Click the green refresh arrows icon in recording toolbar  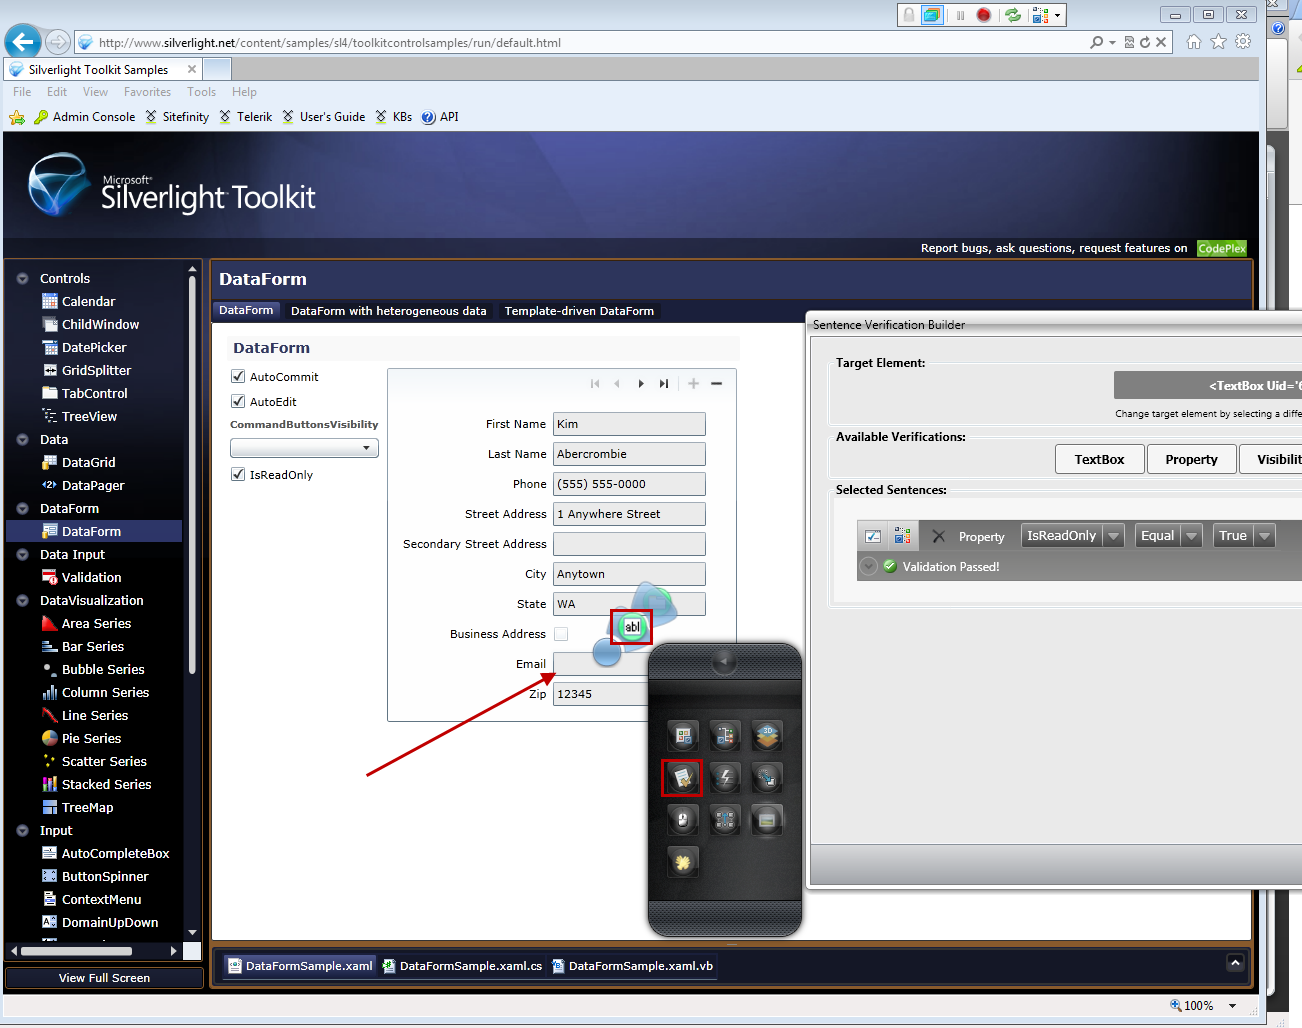click(1013, 15)
